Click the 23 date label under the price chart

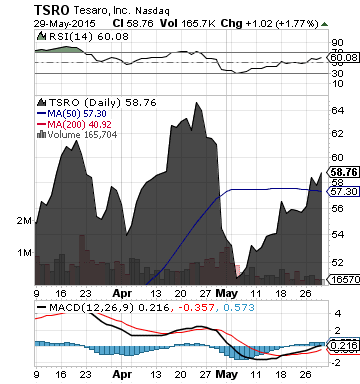click(85, 294)
